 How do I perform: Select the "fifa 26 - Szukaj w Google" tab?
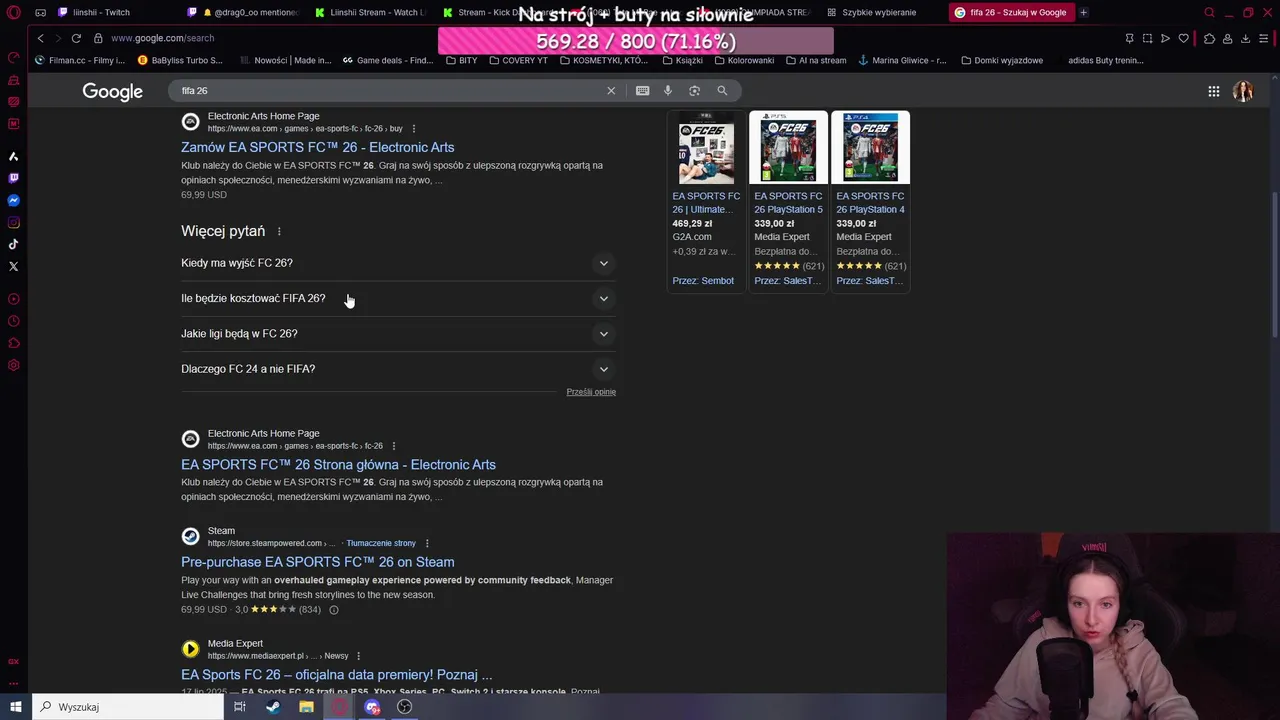click(x=1010, y=13)
